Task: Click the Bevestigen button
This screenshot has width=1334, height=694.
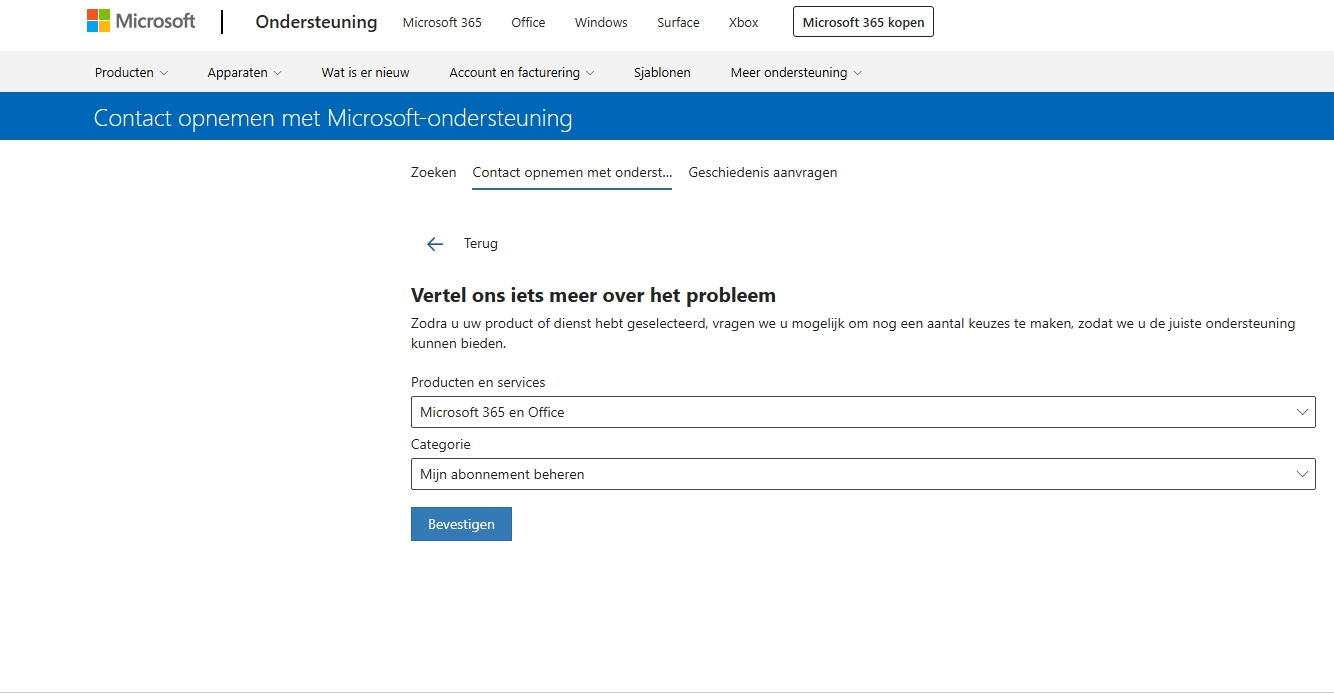Action: 461,524
